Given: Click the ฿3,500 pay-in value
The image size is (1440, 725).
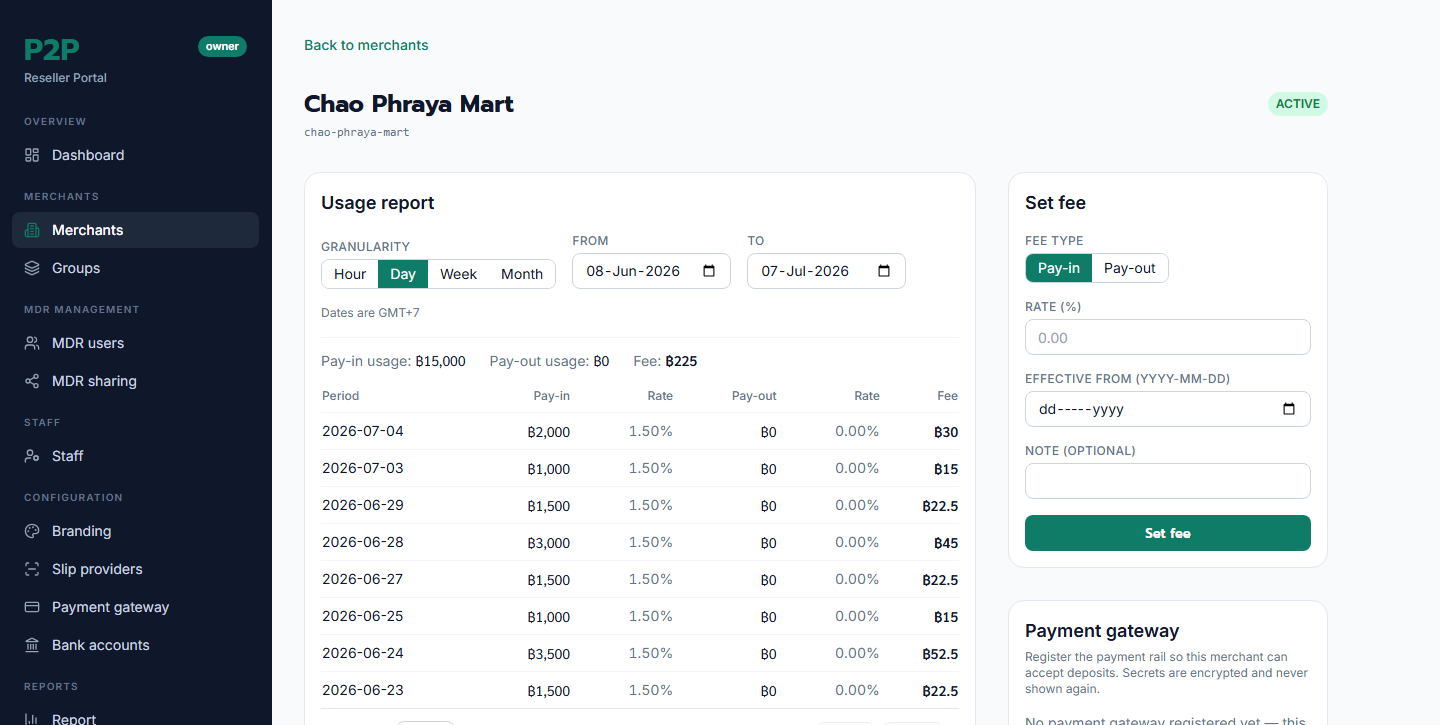Looking at the screenshot, I should [x=548, y=654].
